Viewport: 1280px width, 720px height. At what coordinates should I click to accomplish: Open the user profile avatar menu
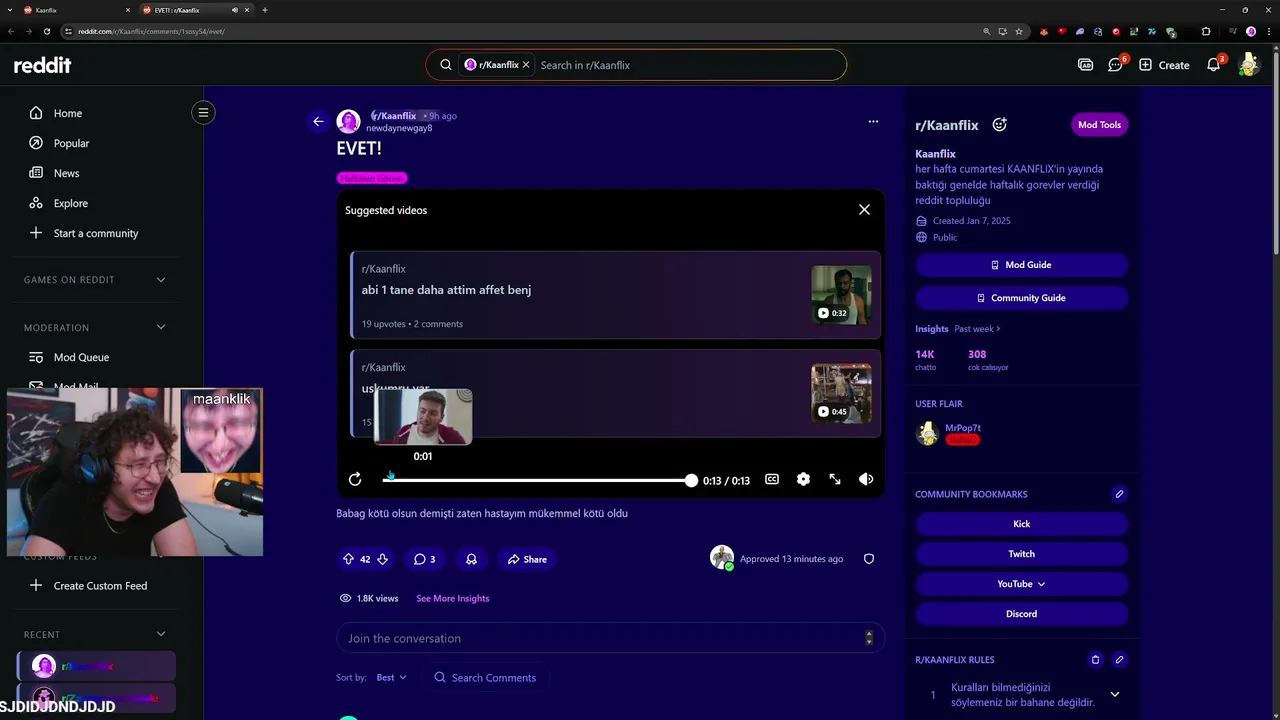click(1248, 65)
